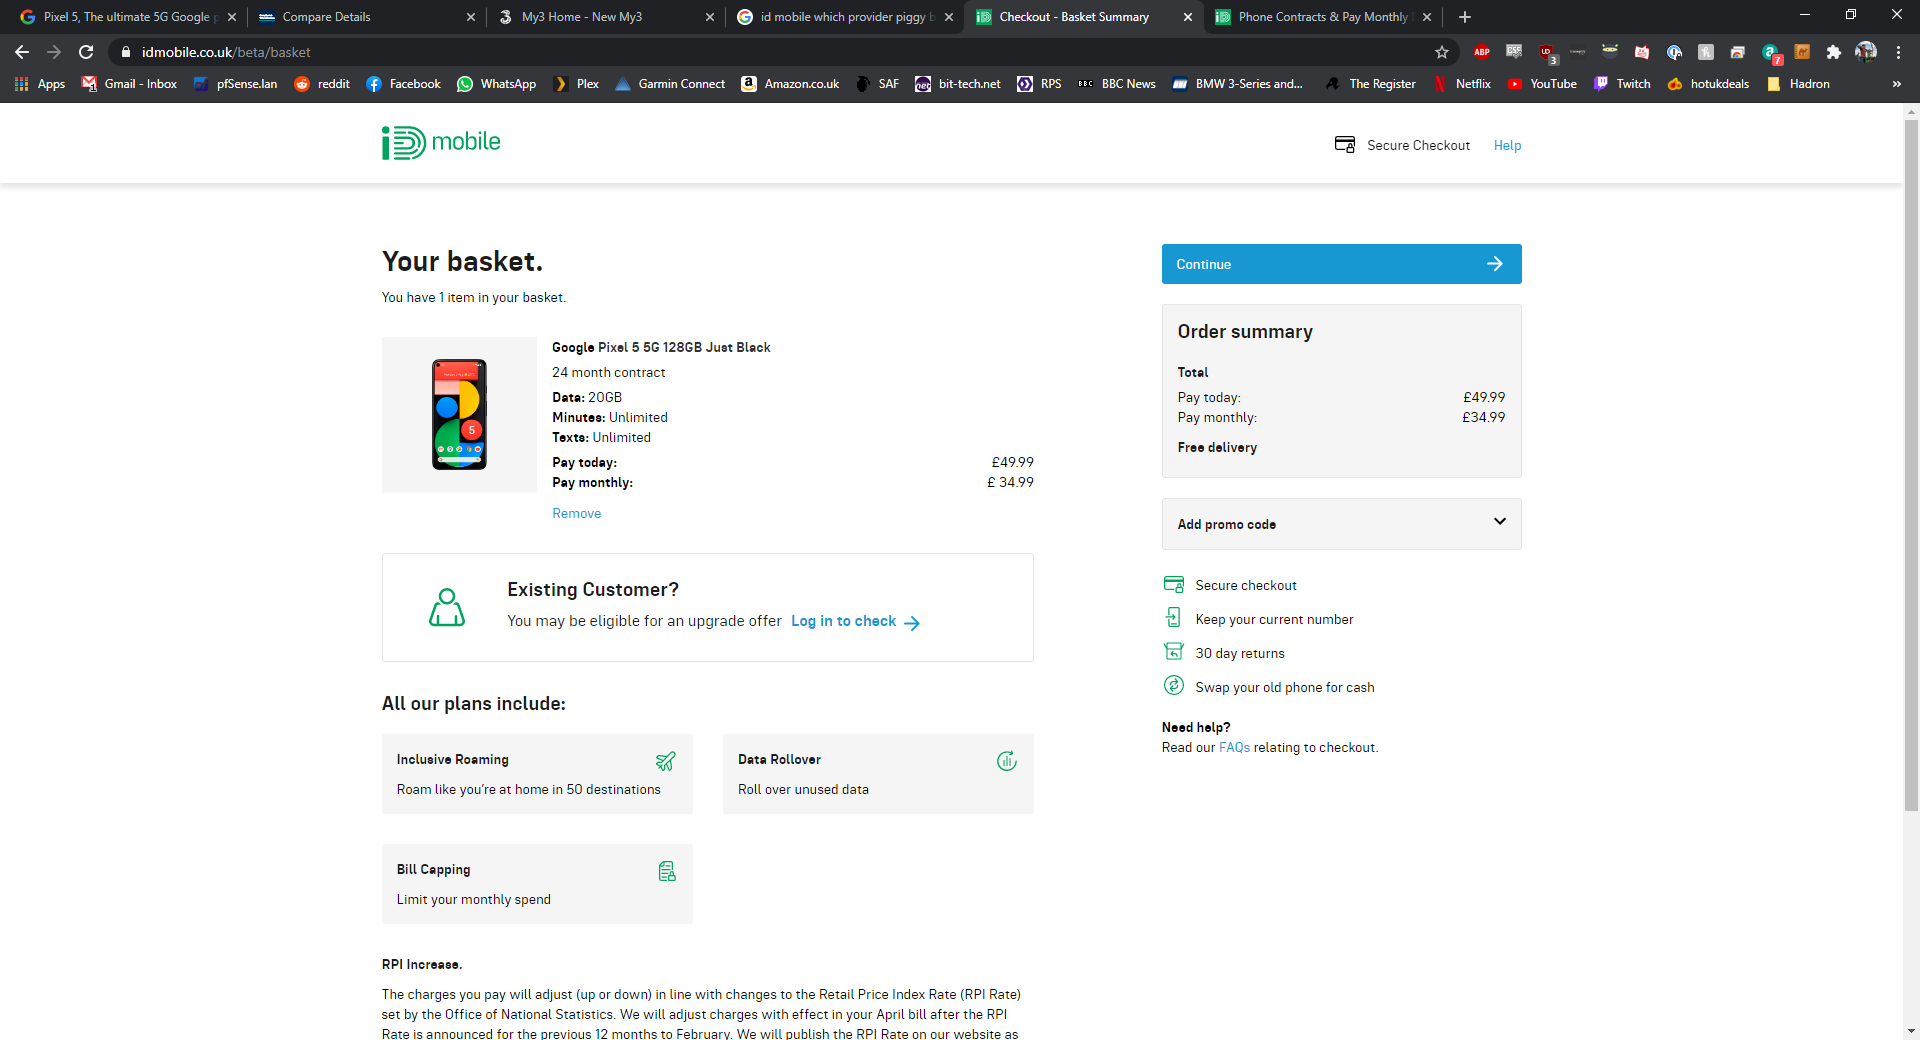Open the BMW 3-Series bookmark
Viewport: 1920px width, 1040px height.
click(1238, 84)
